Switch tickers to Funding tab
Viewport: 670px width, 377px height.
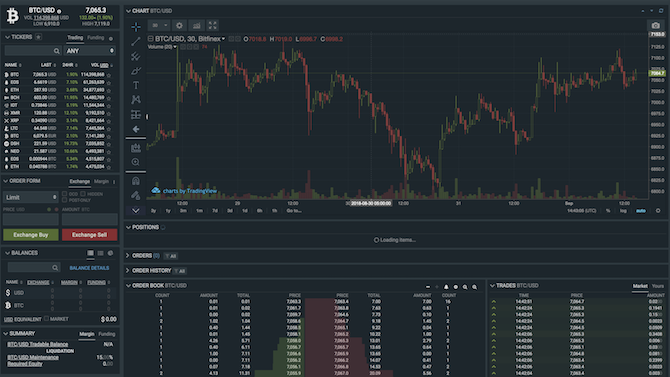pos(95,38)
